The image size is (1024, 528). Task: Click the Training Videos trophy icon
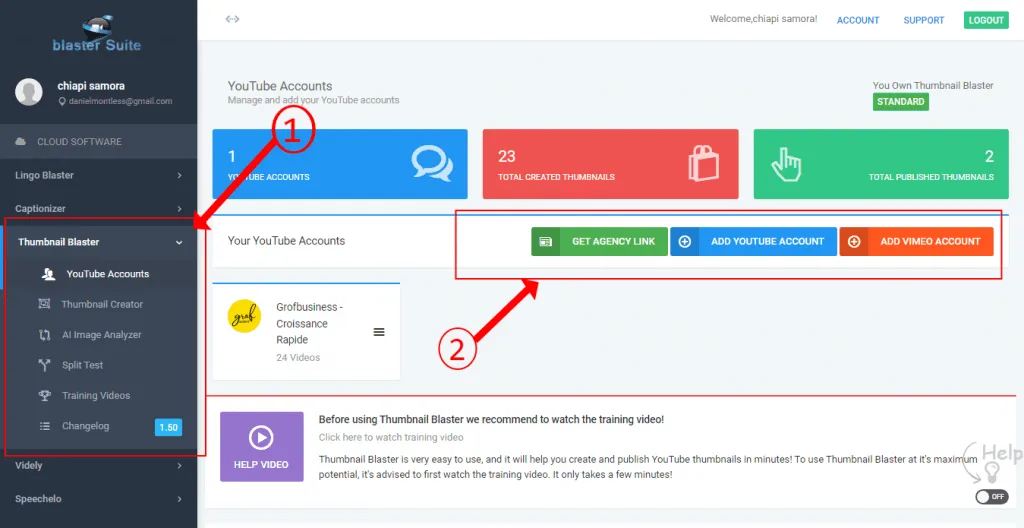click(44, 395)
